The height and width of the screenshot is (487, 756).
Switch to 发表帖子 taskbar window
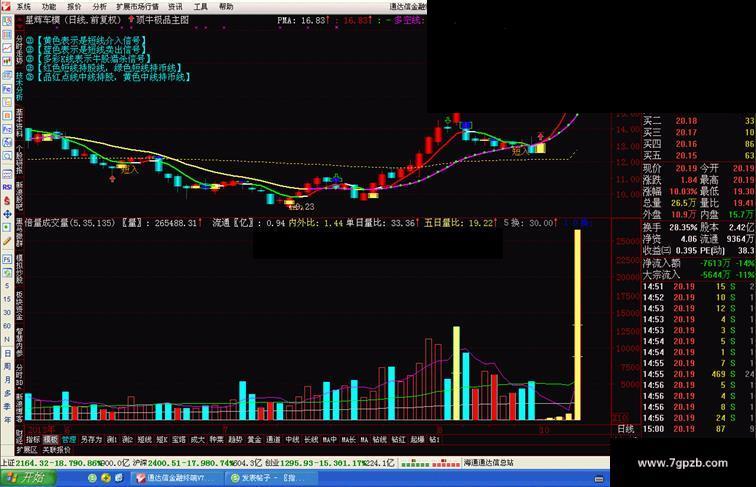coord(272,478)
